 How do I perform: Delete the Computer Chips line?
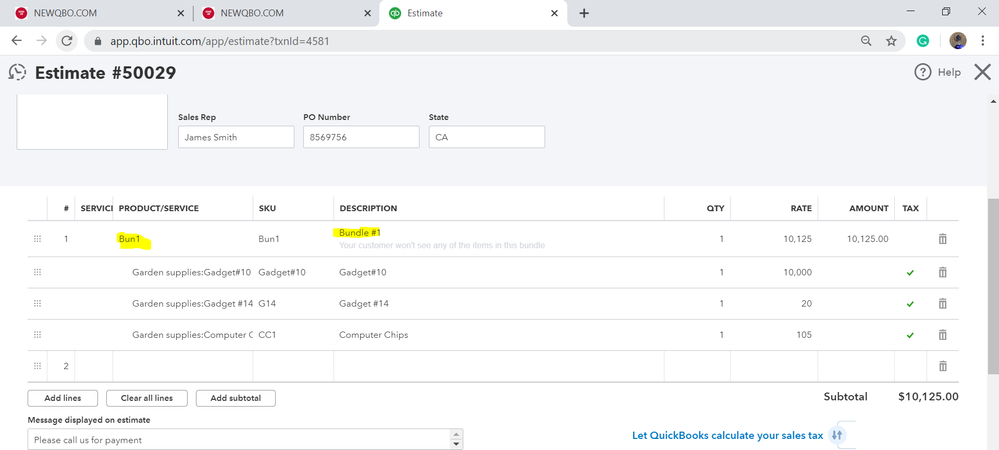(x=942, y=335)
